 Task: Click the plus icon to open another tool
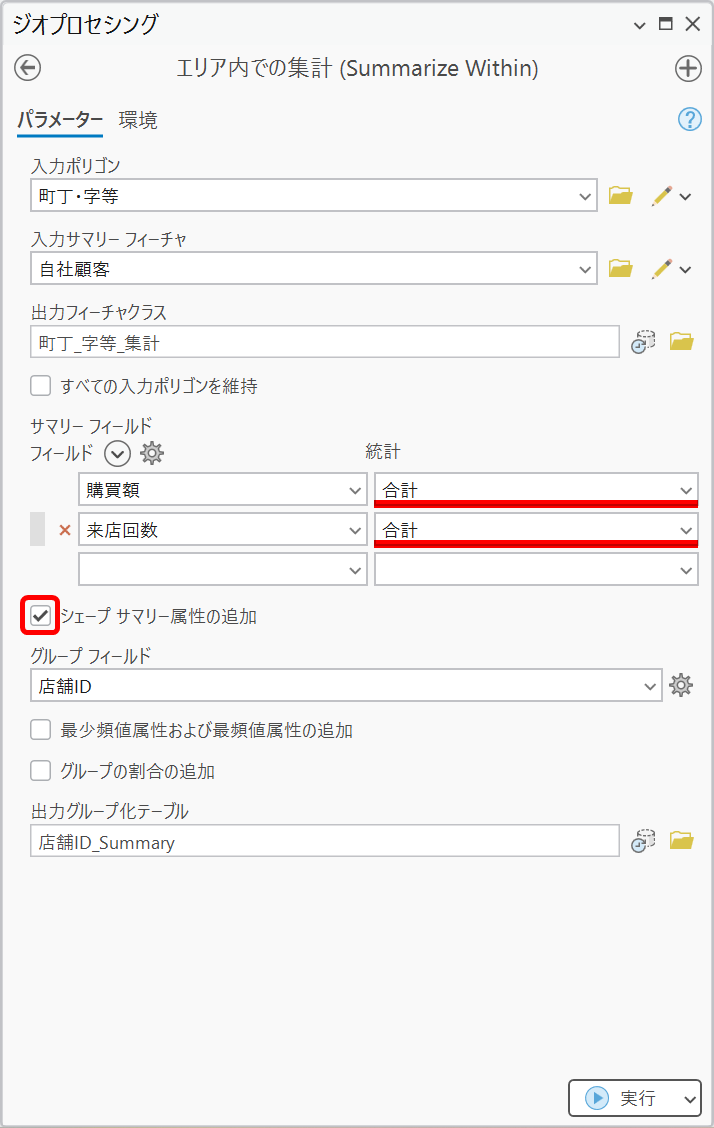click(688, 68)
